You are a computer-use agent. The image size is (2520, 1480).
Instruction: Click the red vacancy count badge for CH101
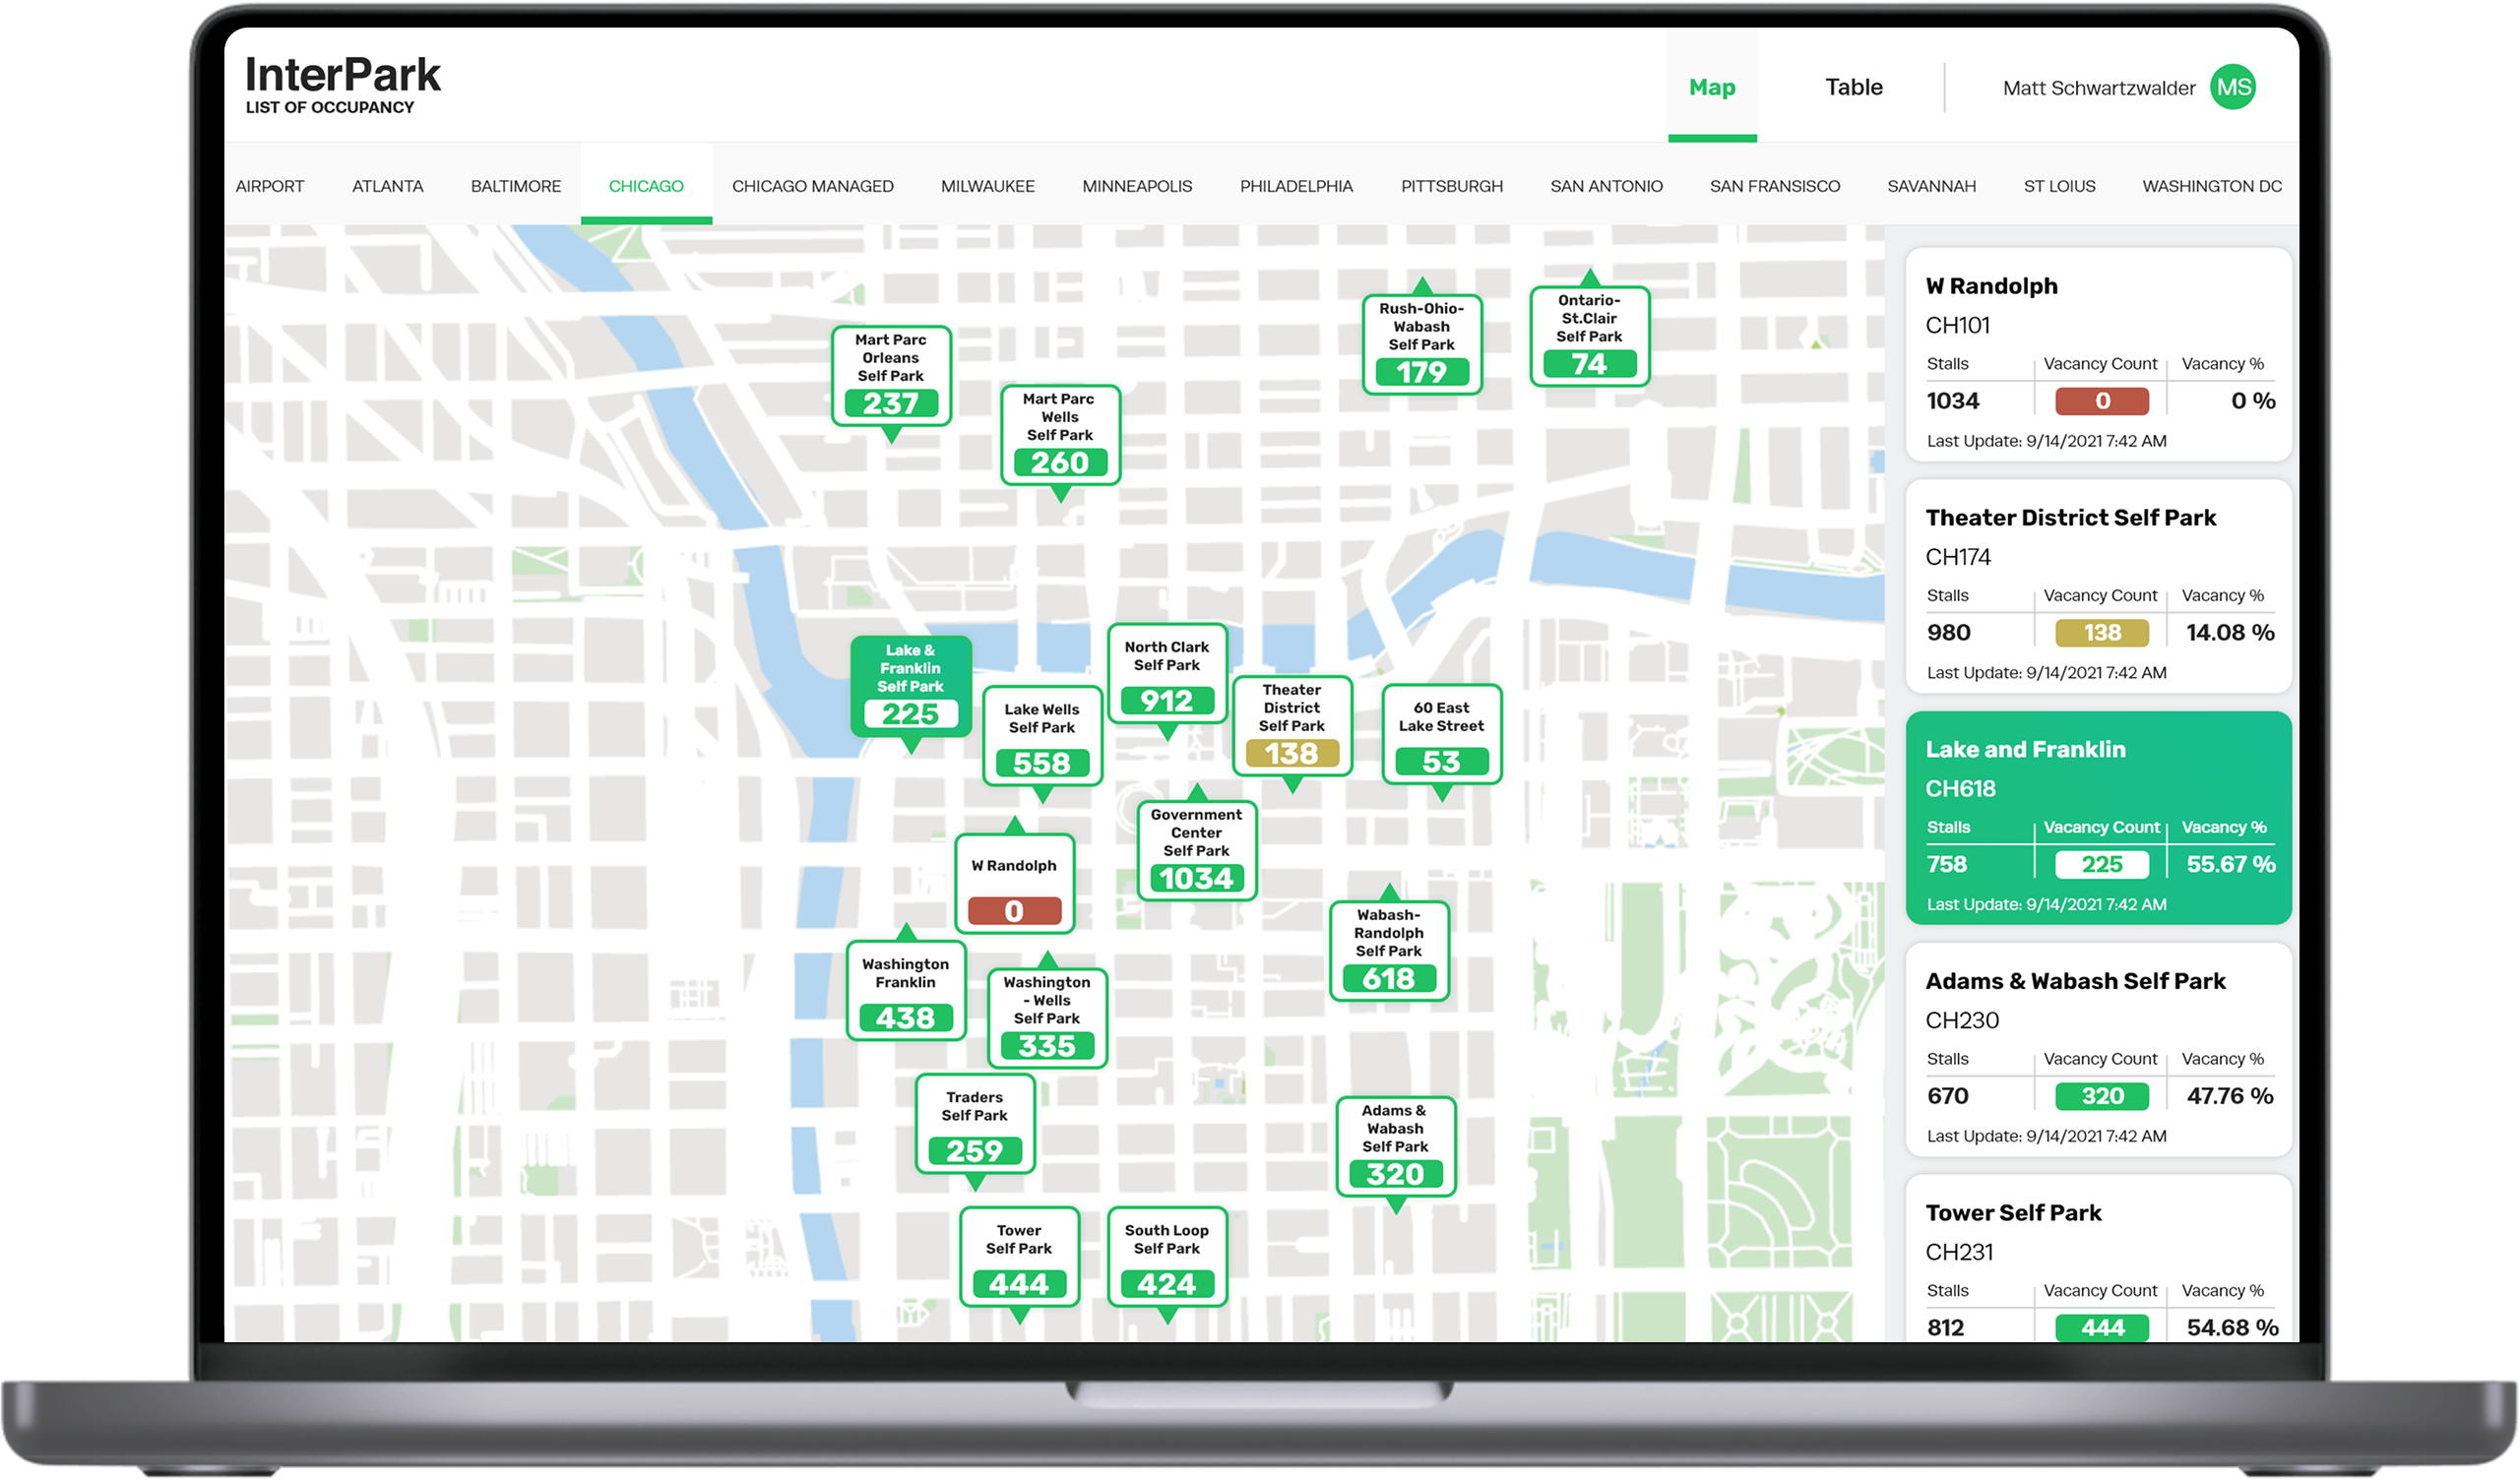[2101, 401]
